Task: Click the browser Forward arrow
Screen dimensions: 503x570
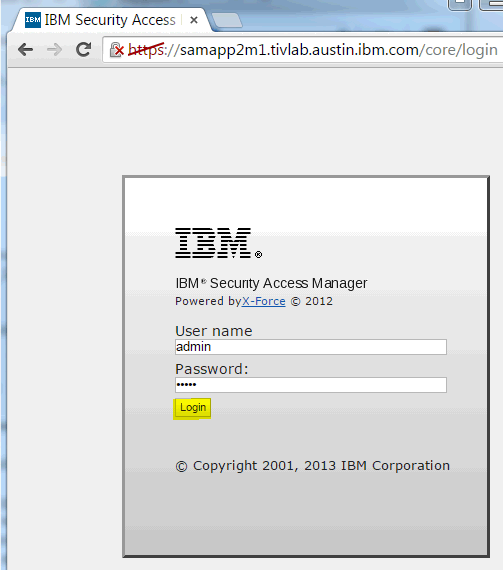Action: coord(55,49)
